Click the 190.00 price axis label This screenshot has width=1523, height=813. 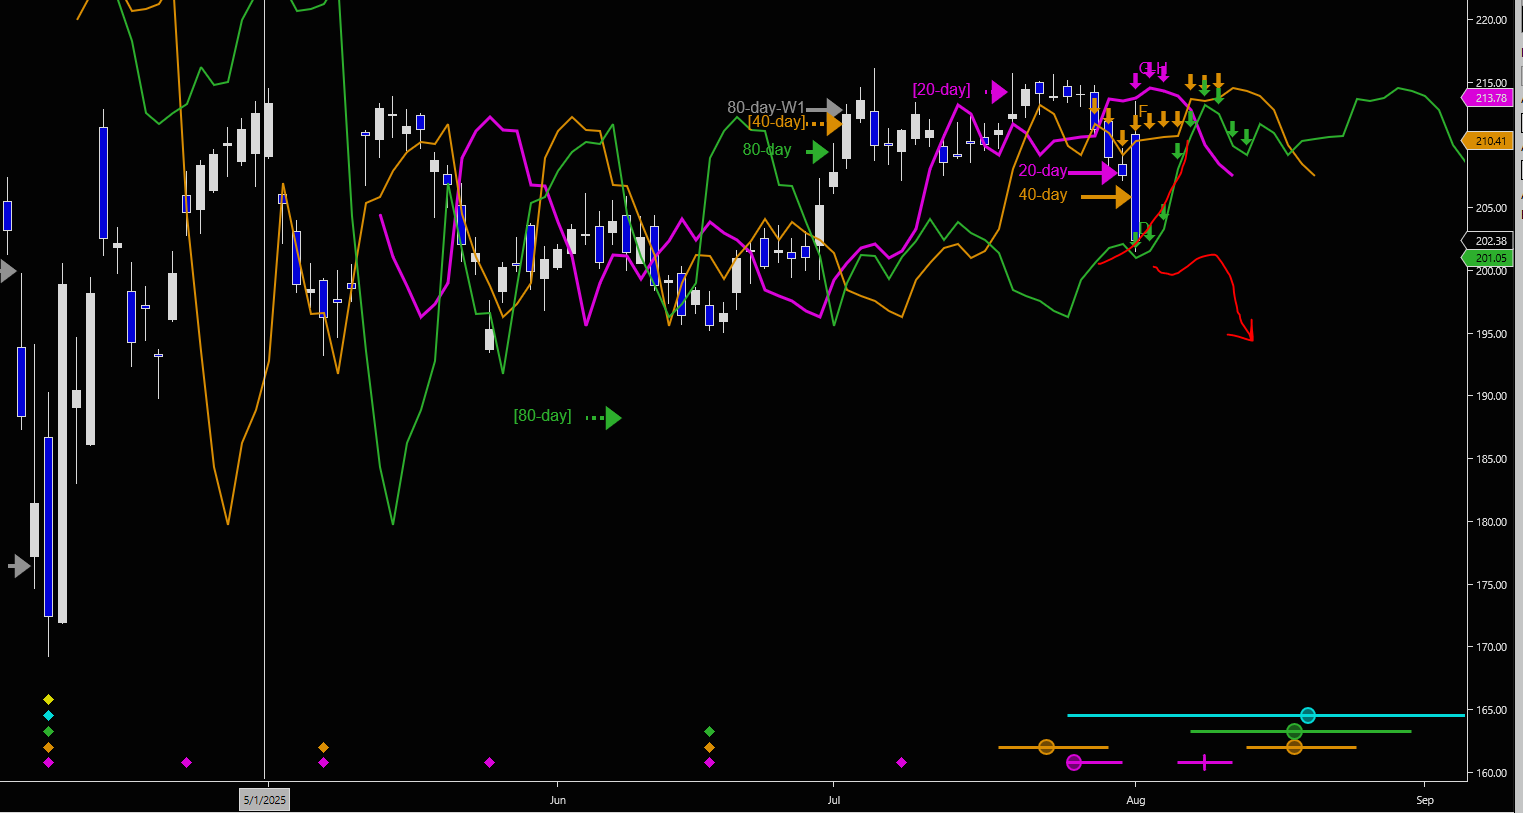click(1491, 396)
